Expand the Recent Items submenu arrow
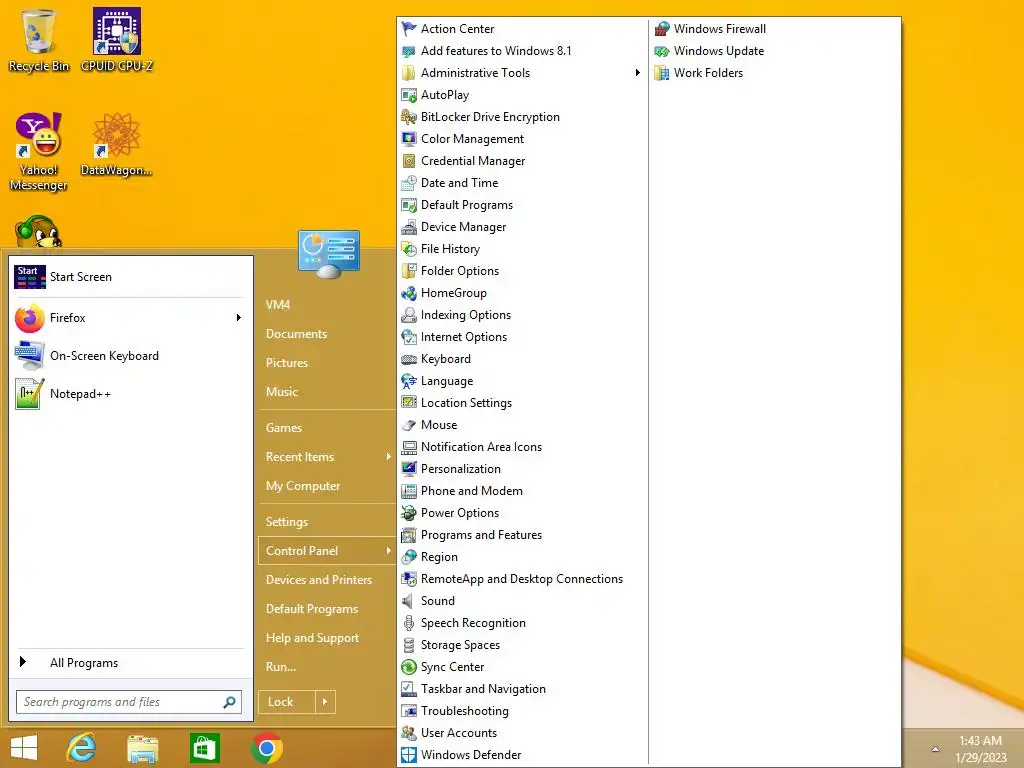 pyautogui.click(x=389, y=456)
